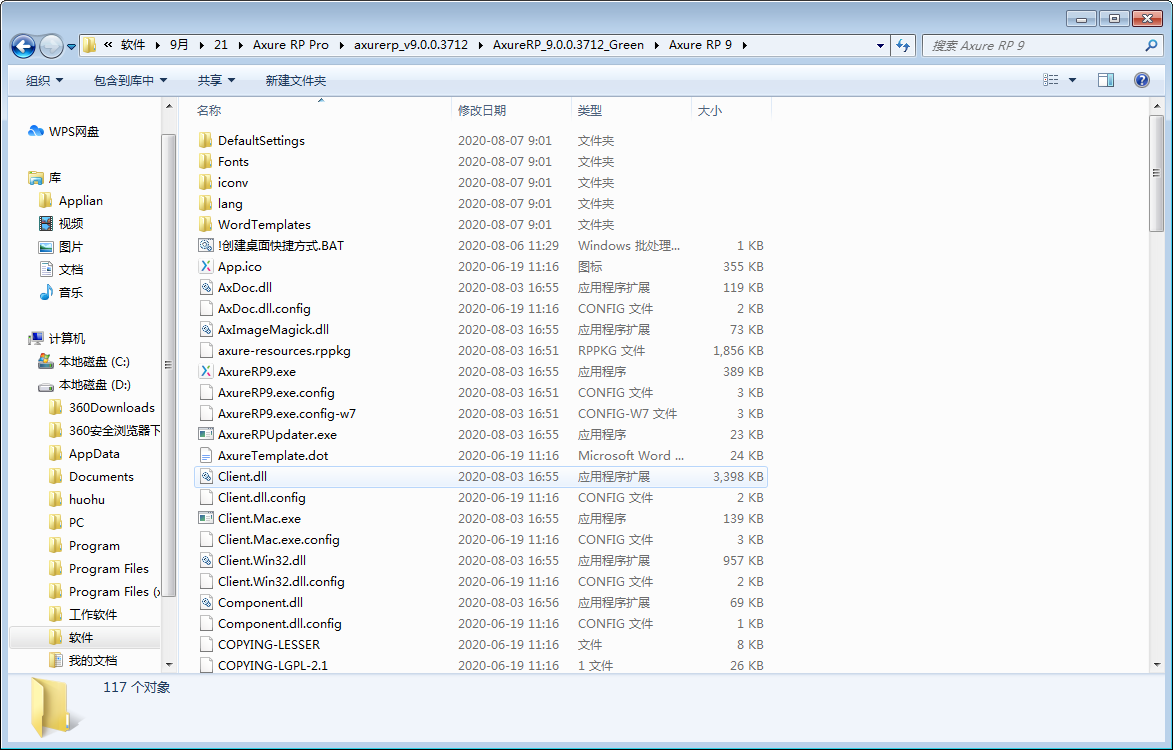Click the AxureRPUpdater.exe file icon
Screen dimensions: 1173x750
(206, 434)
